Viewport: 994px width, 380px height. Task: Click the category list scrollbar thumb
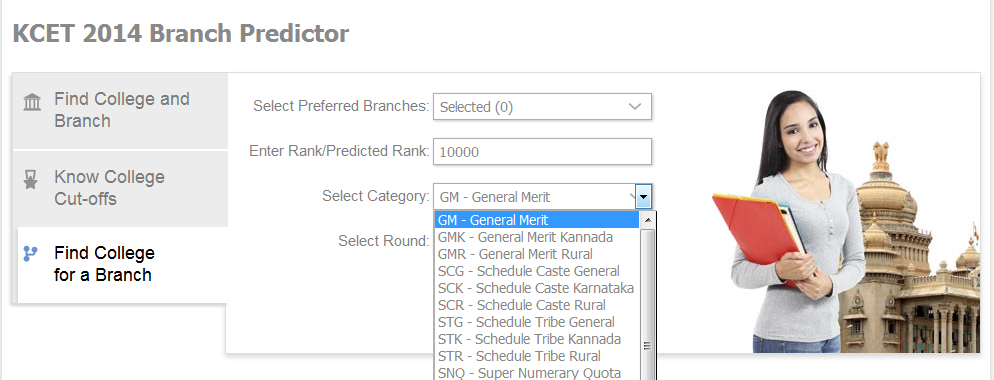(x=647, y=305)
